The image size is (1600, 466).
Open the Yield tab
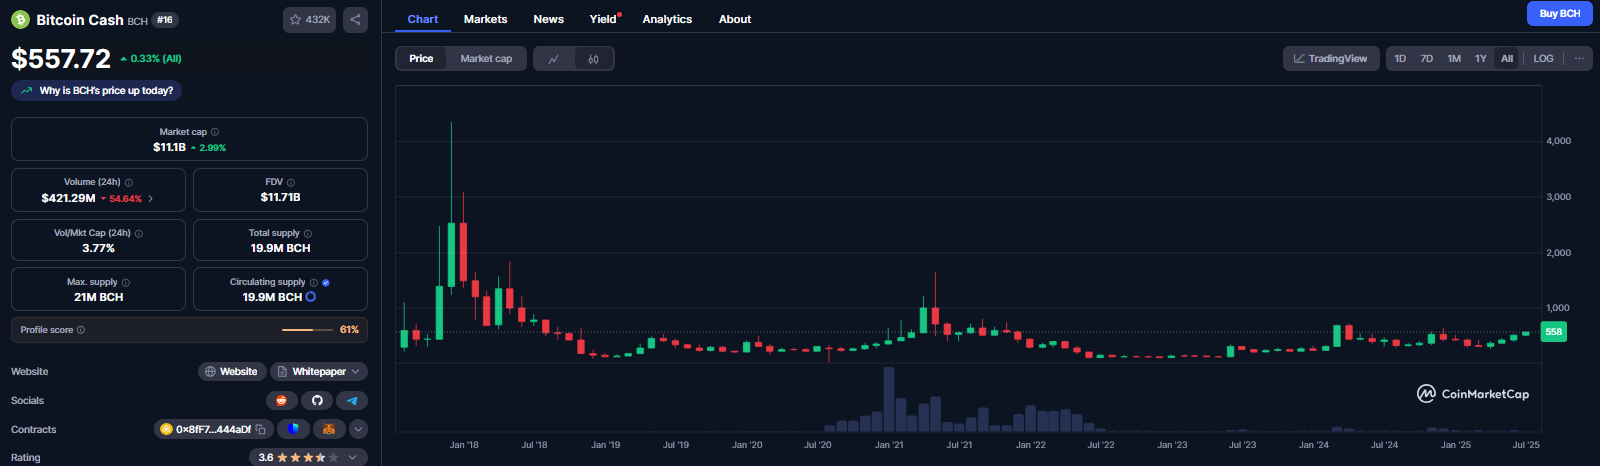tap(604, 19)
